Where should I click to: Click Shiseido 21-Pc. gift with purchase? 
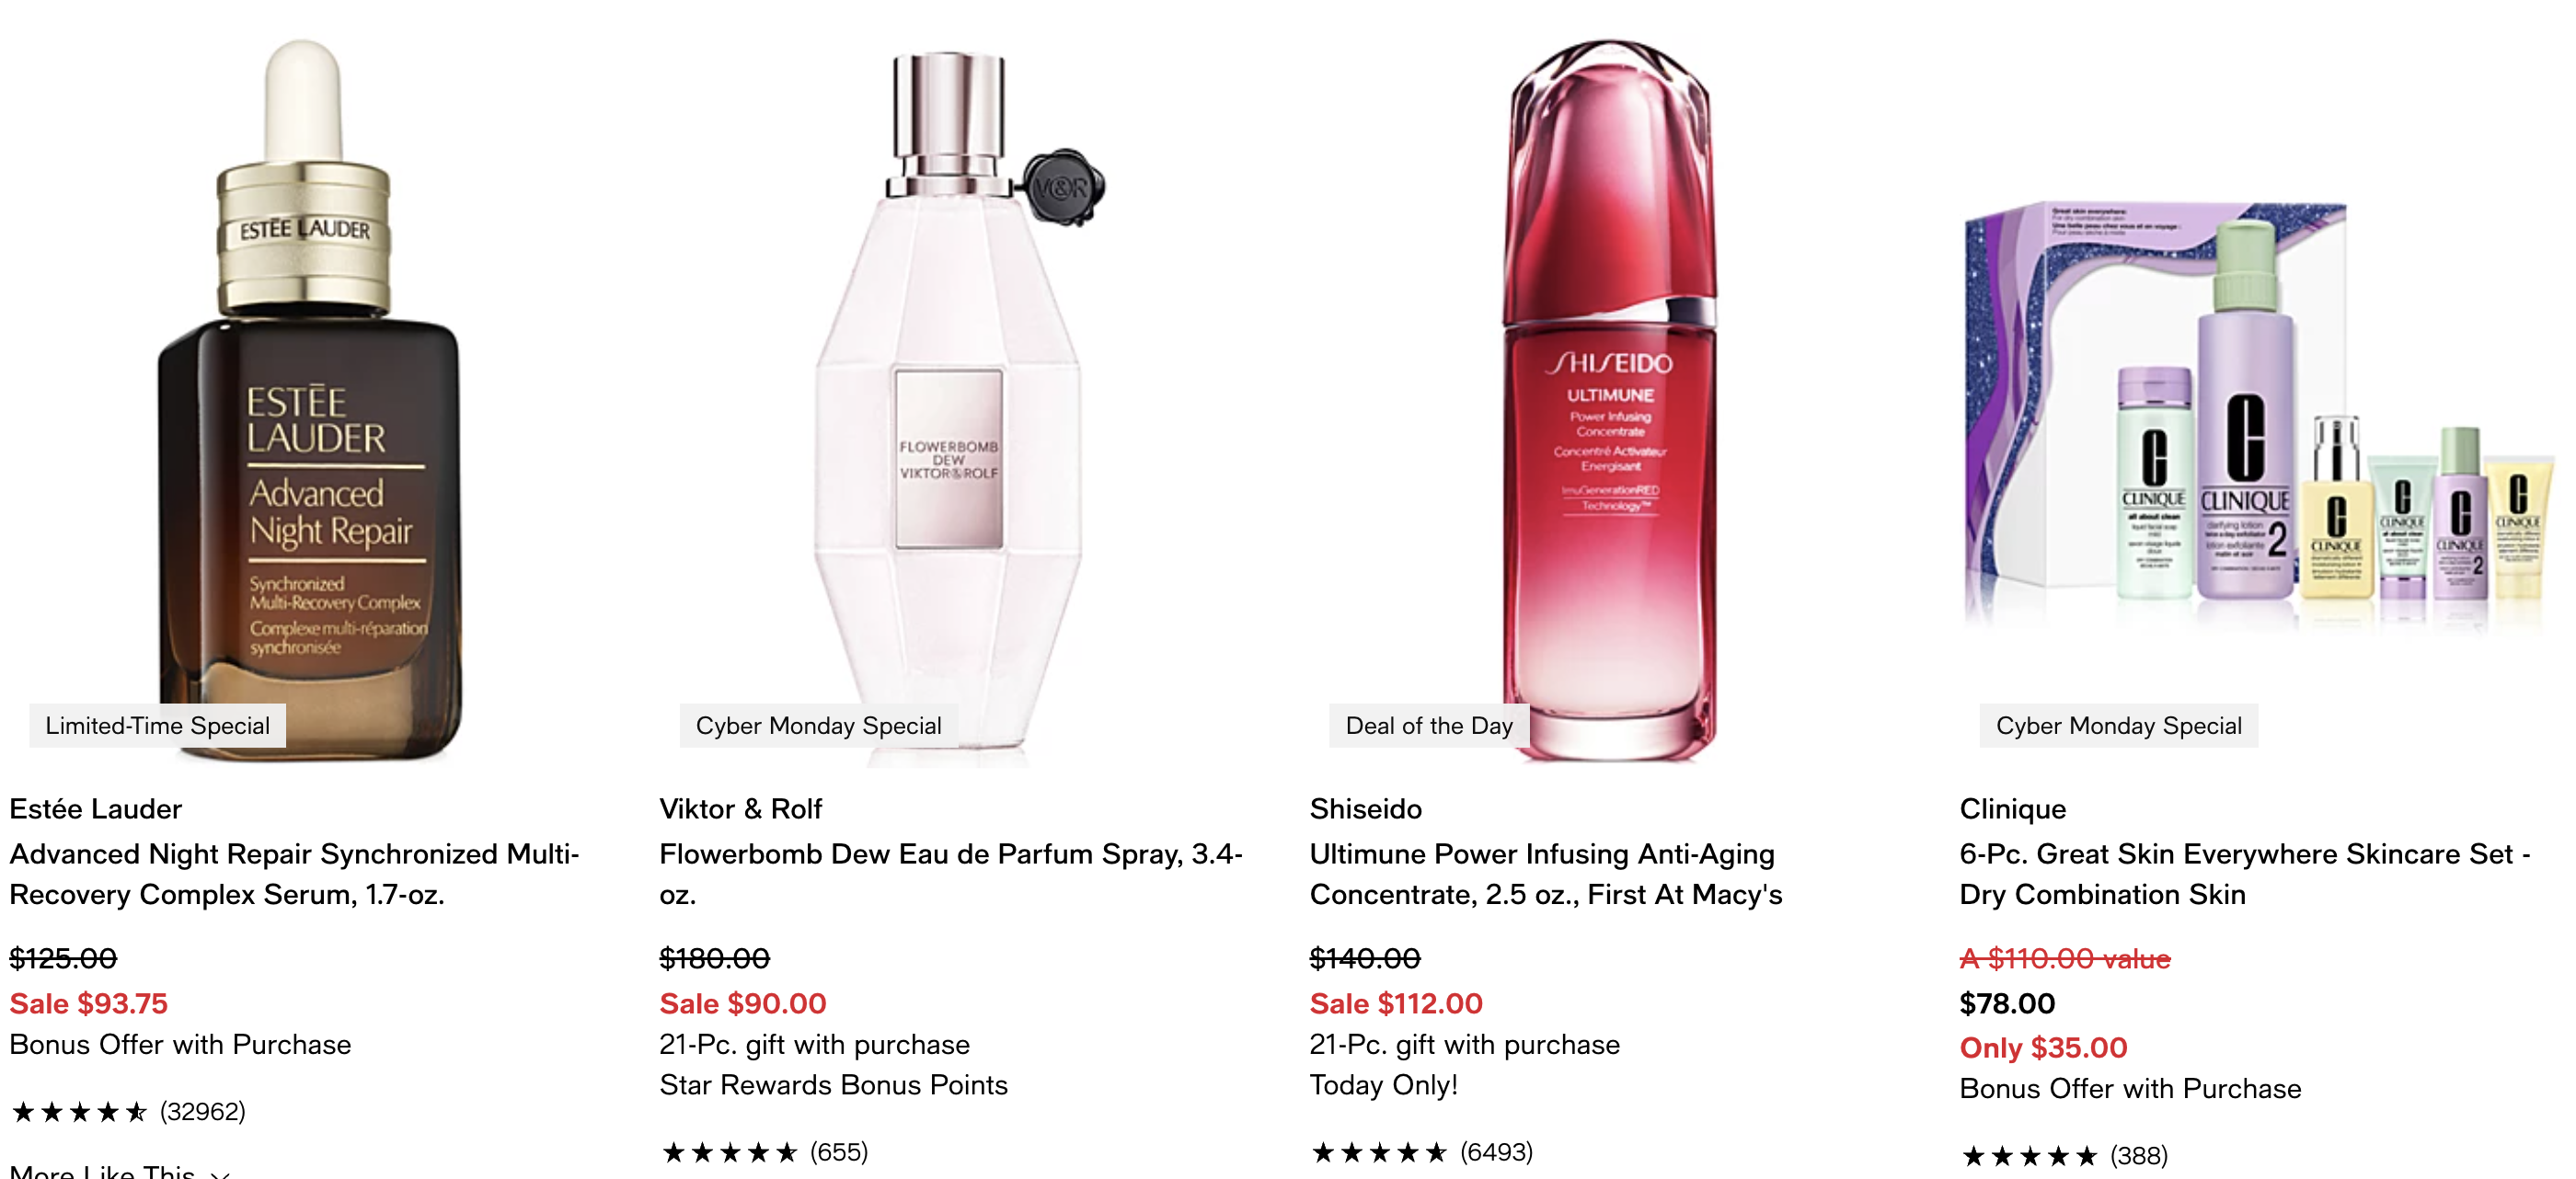[1465, 1045]
